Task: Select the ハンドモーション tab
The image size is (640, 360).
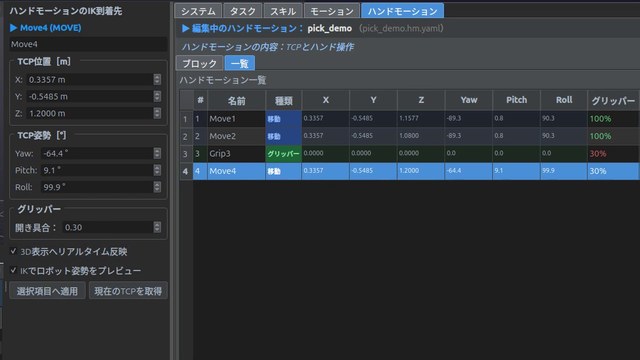Action: point(402,11)
